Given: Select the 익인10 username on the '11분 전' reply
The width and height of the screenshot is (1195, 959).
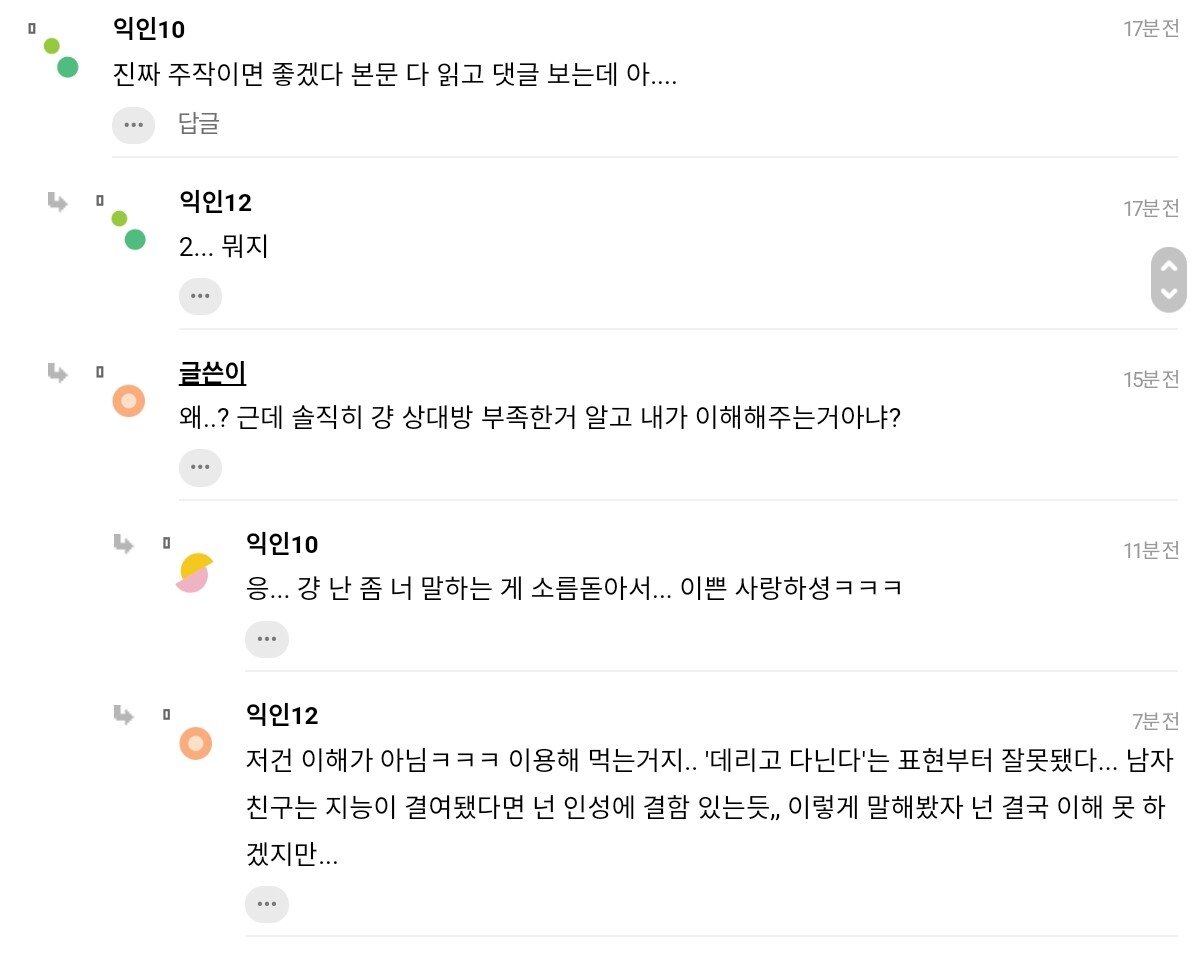Looking at the screenshot, I should coord(282,544).
